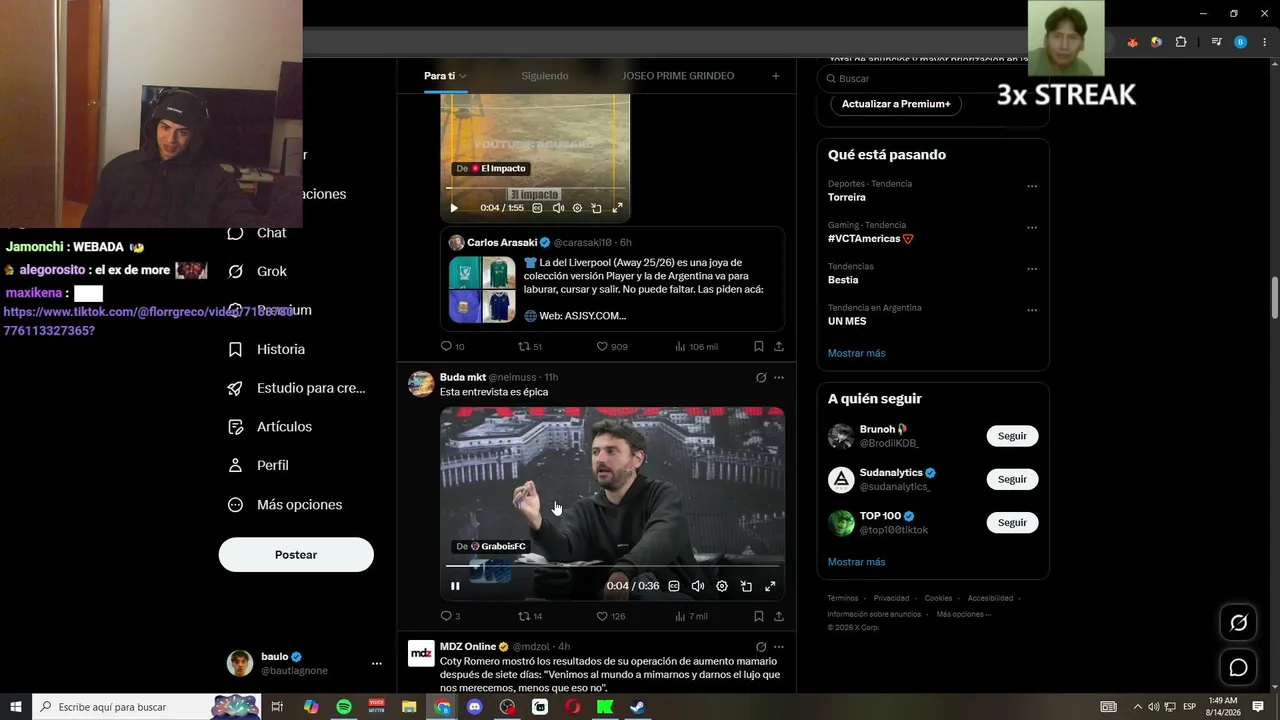Open the browser extensions puzzle icon
The height and width of the screenshot is (720, 1280).
tap(1181, 42)
